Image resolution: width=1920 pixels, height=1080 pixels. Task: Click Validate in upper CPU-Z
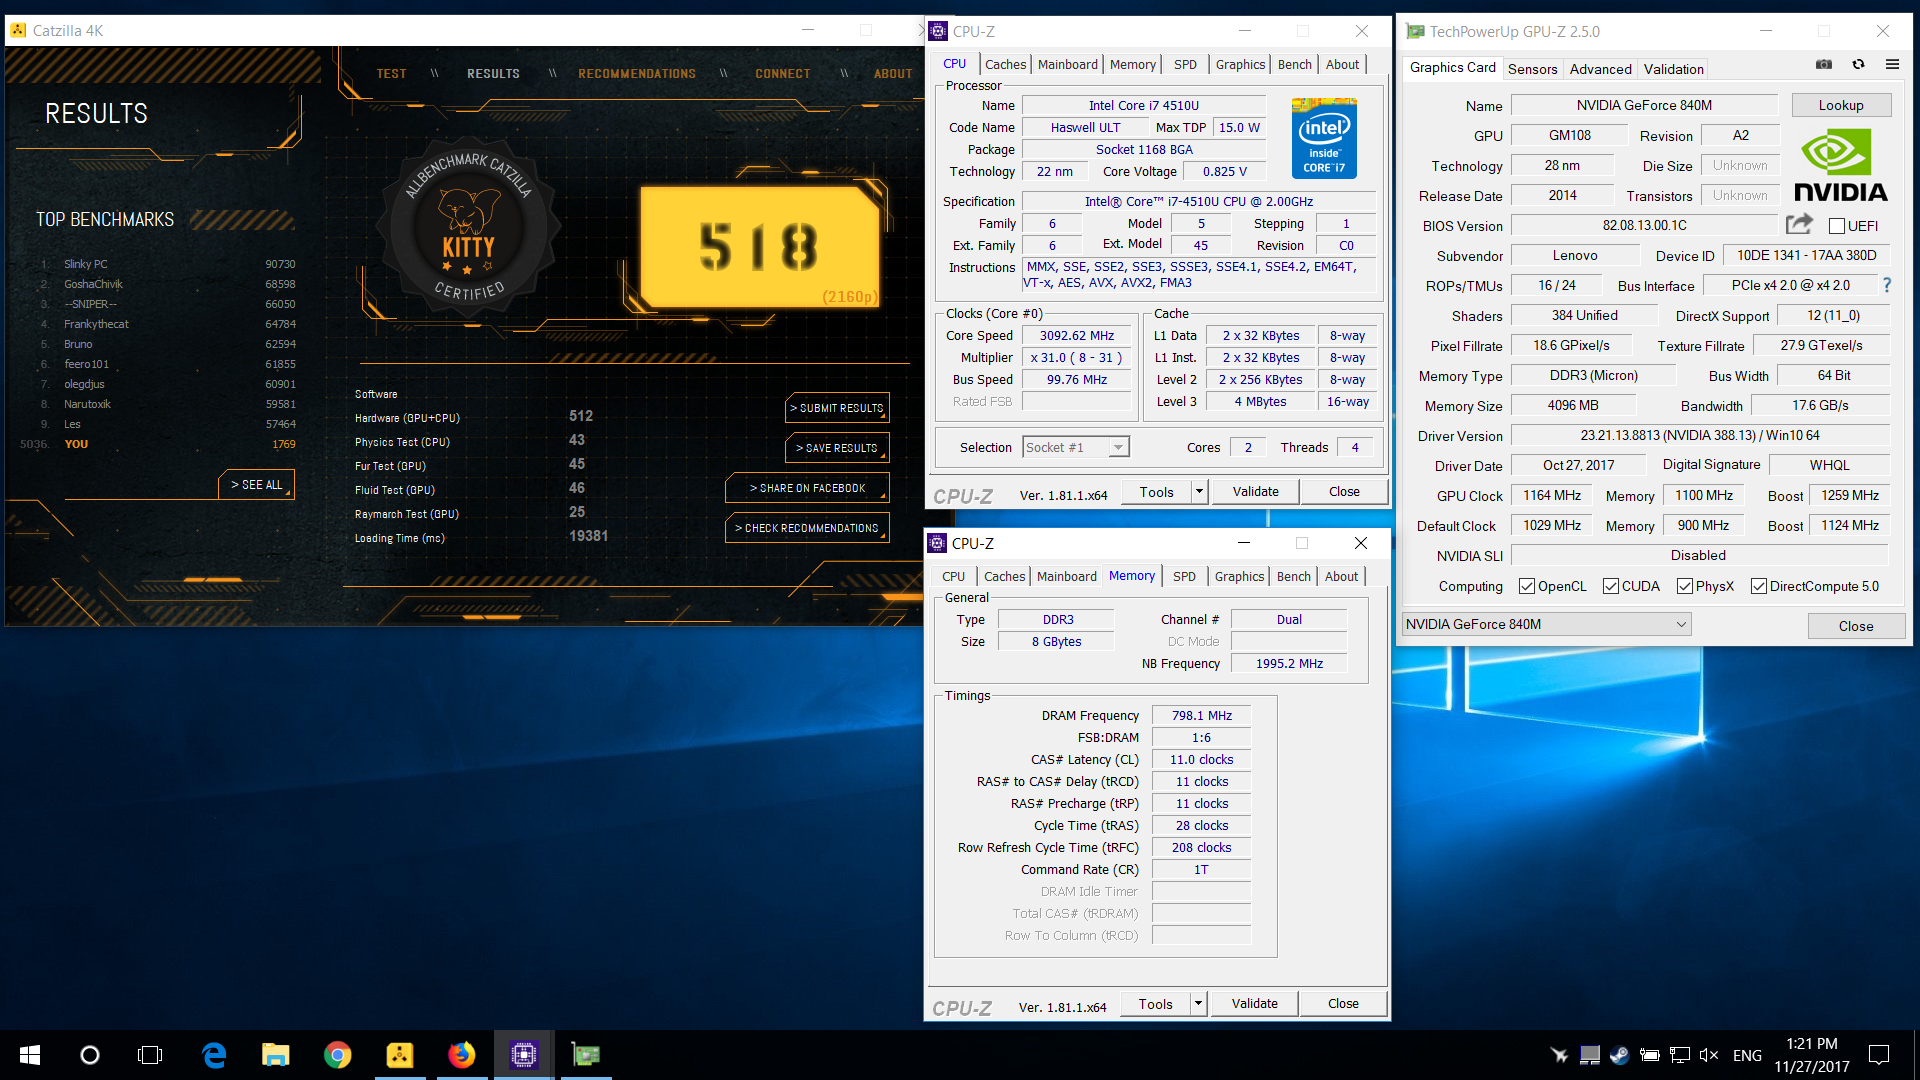[x=1255, y=491]
